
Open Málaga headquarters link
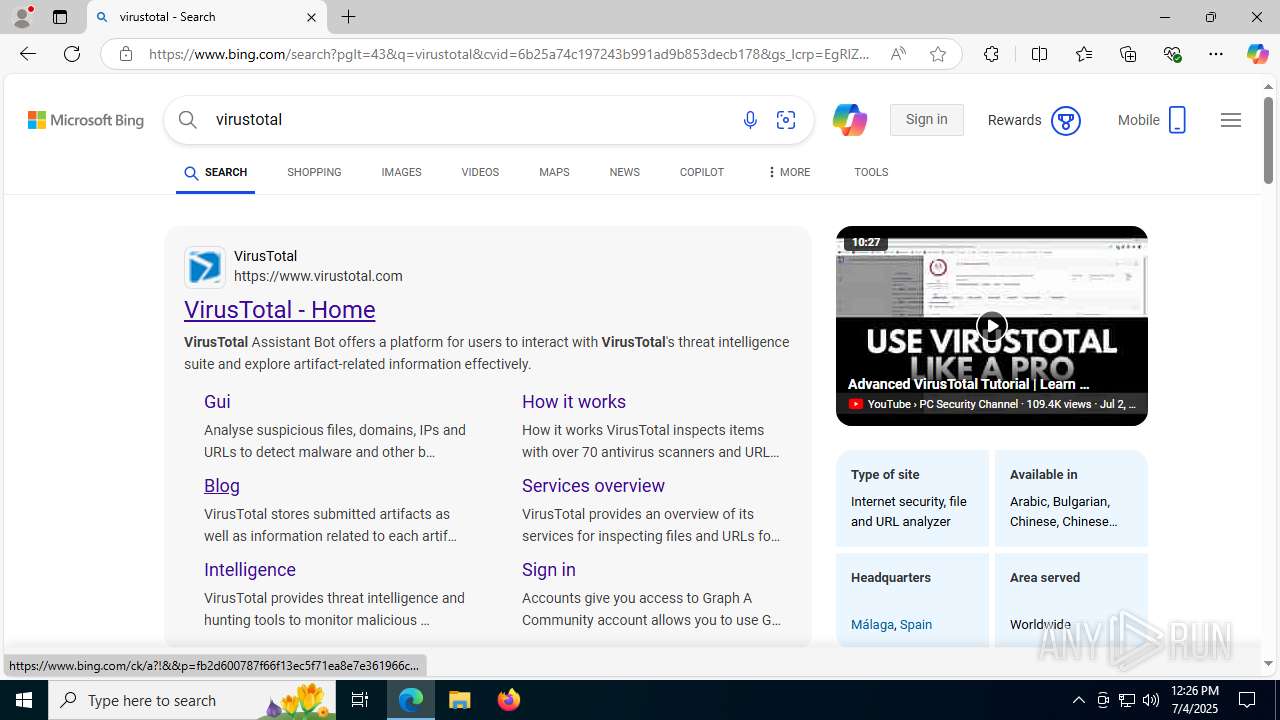tap(872, 625)
